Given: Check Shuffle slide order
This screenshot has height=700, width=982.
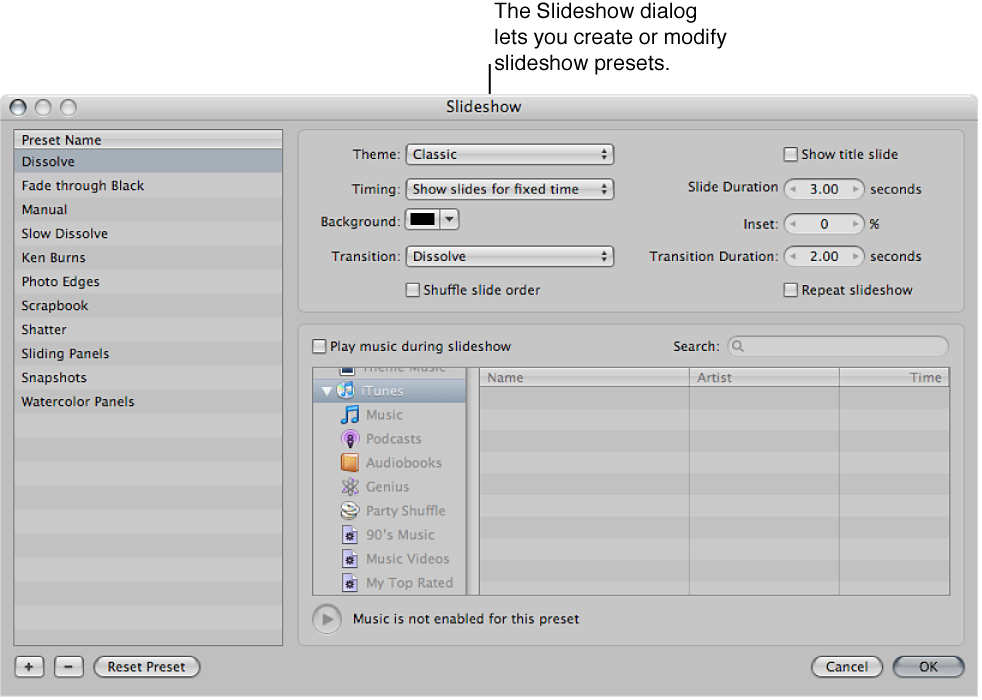Looking at the screenshot, I should (x=412, y=289).
